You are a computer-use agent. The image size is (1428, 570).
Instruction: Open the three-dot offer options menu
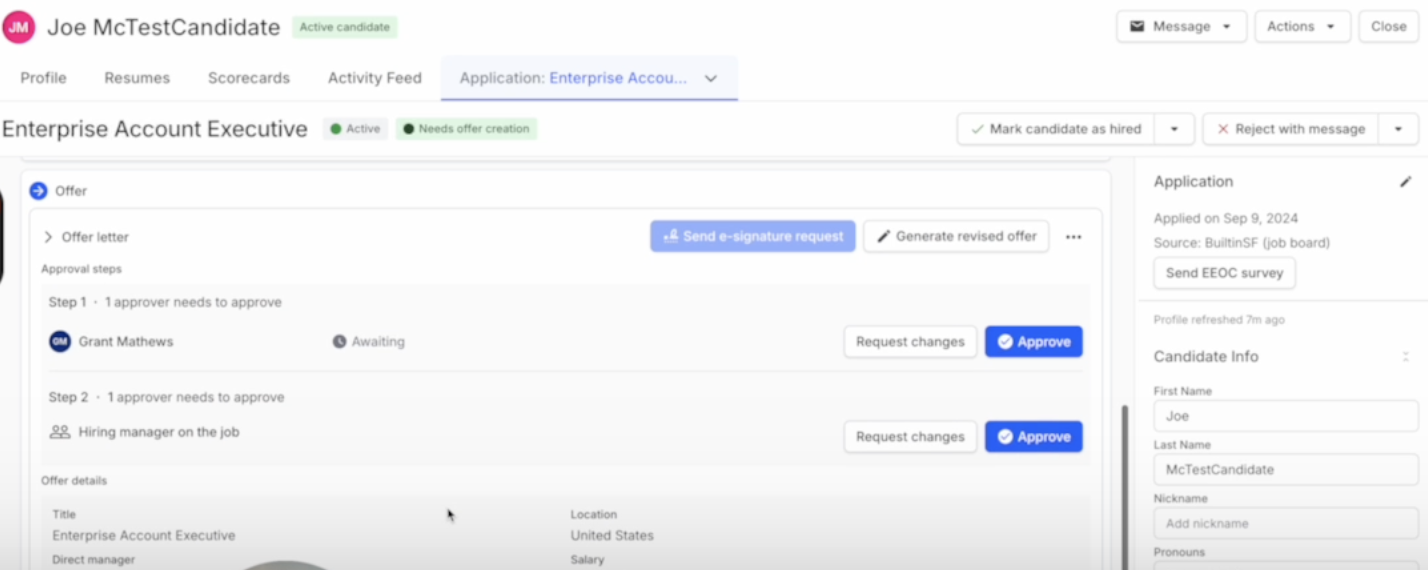1073,237
